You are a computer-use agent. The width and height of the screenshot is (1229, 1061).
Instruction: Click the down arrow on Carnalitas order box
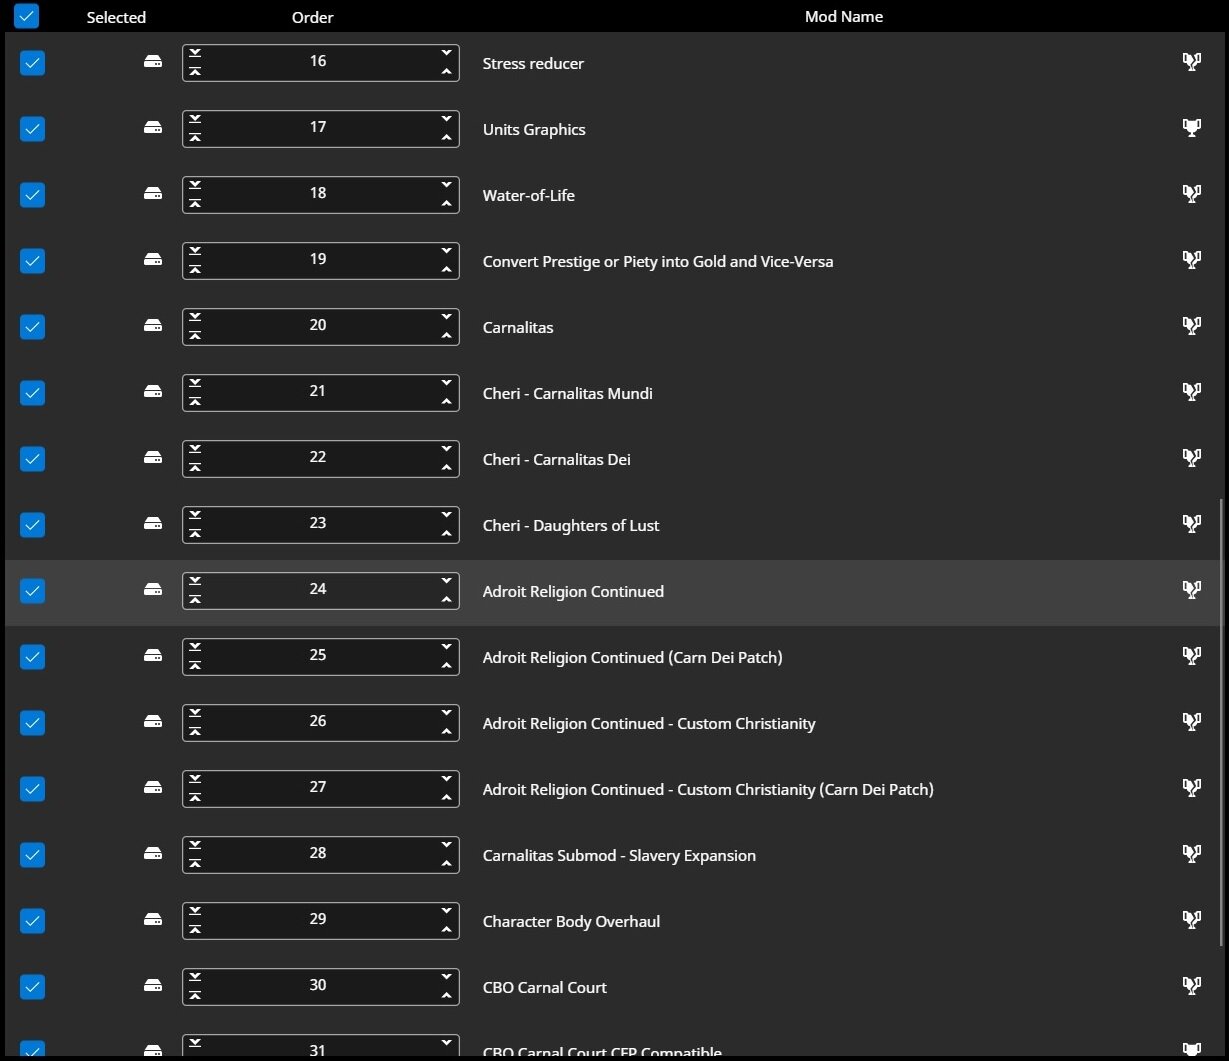pos(446,316)
